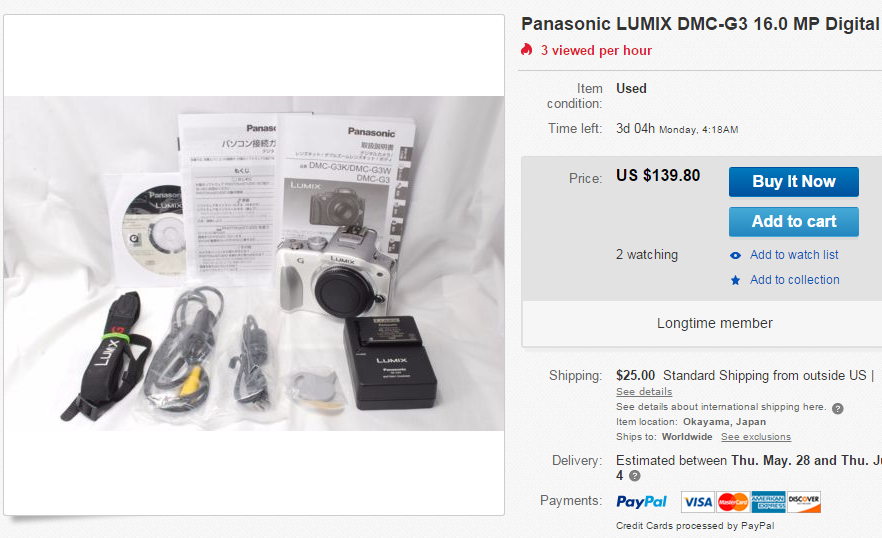Click the Buy It Now button

coord(794,182)
